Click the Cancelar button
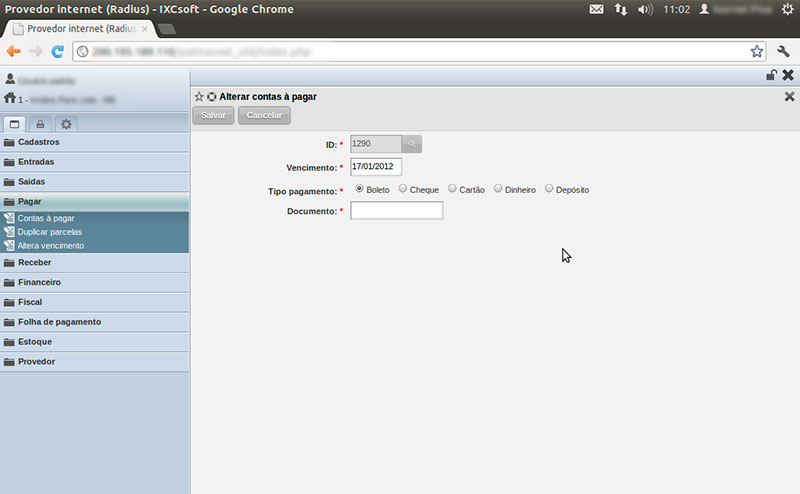The width and height of the screenshot is (800, 494). coord(264,115)
